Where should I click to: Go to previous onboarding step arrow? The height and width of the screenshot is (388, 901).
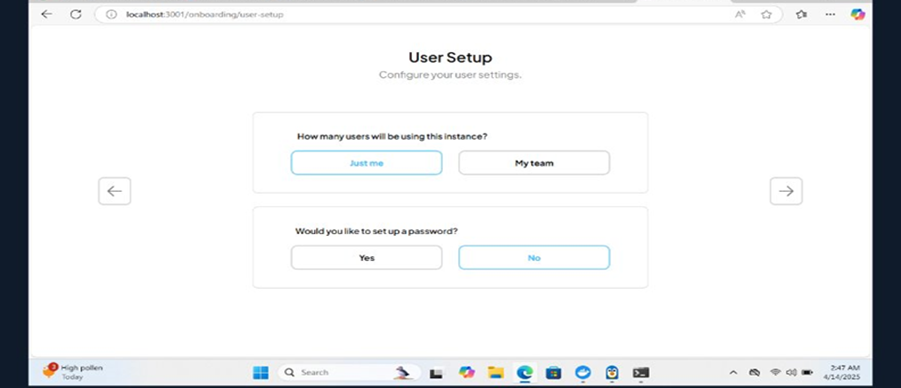click(x=114, y=191)
